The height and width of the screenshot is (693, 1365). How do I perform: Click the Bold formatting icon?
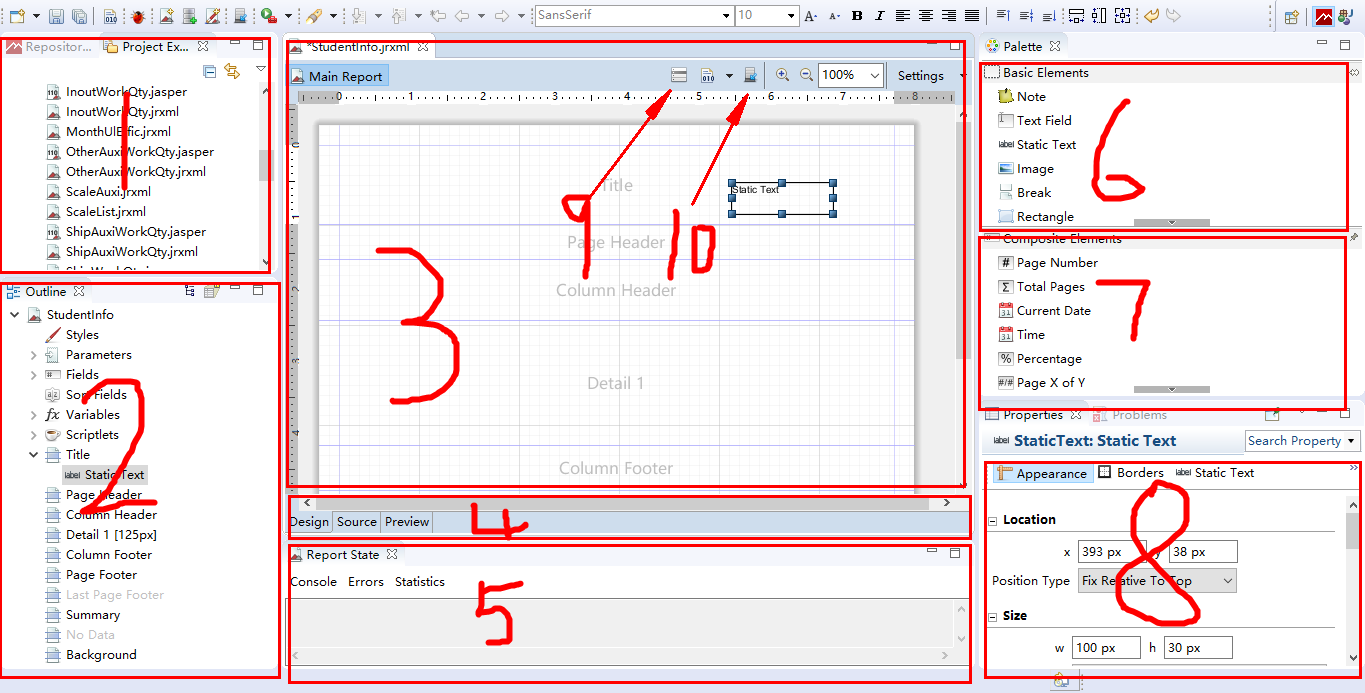pyautogui.click(x=857, y=16)
